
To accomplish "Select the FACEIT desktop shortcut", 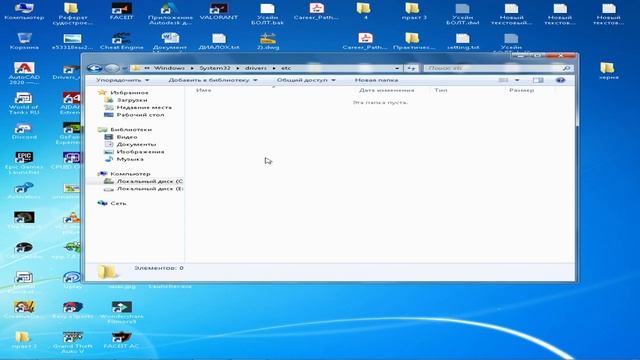I will (121, 11).
